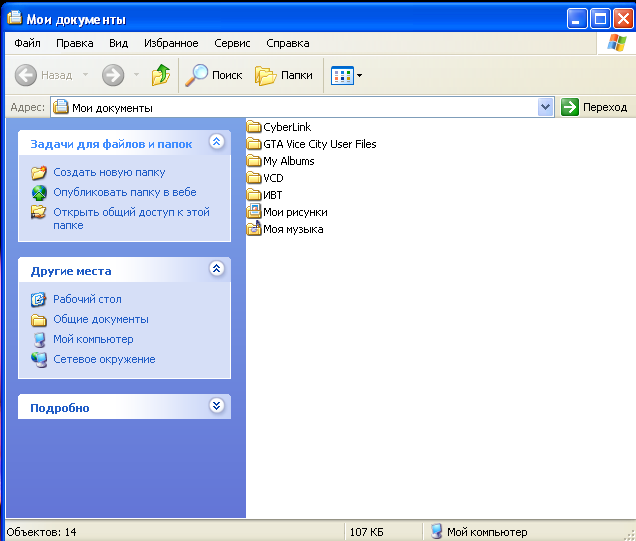Click the GTA Vice City User Files name
This screenshot has height=541, width=636.
[320, 144]
